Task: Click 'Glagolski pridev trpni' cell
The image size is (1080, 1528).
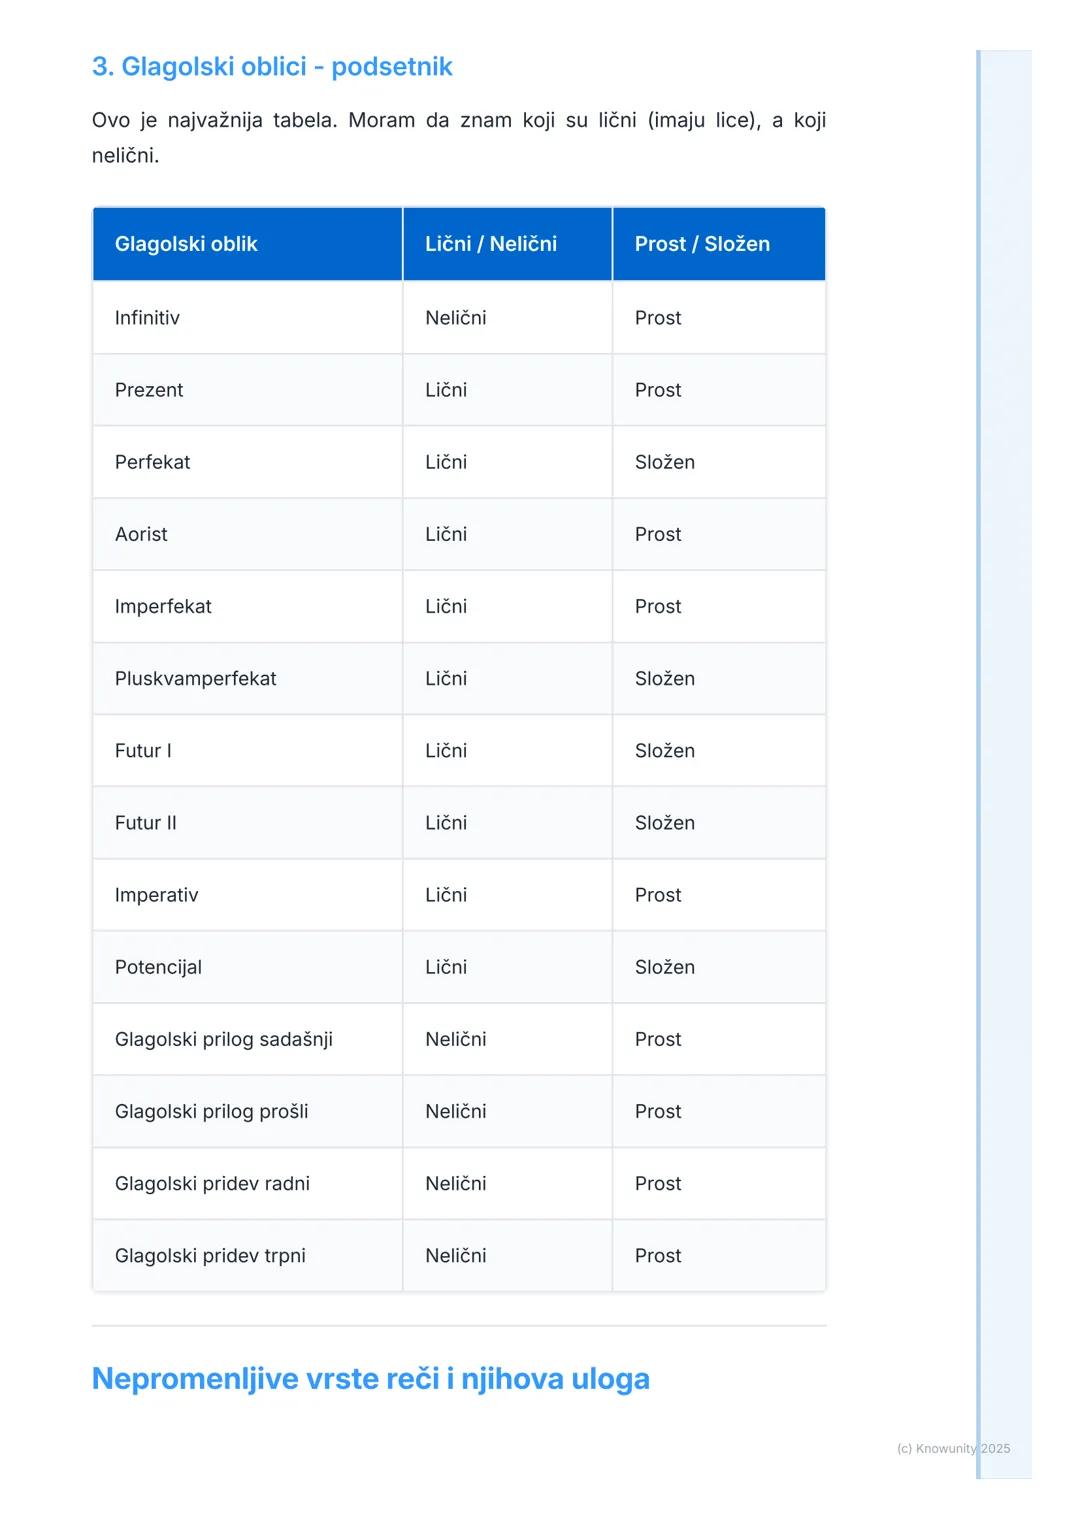Action: point(210,1255)
